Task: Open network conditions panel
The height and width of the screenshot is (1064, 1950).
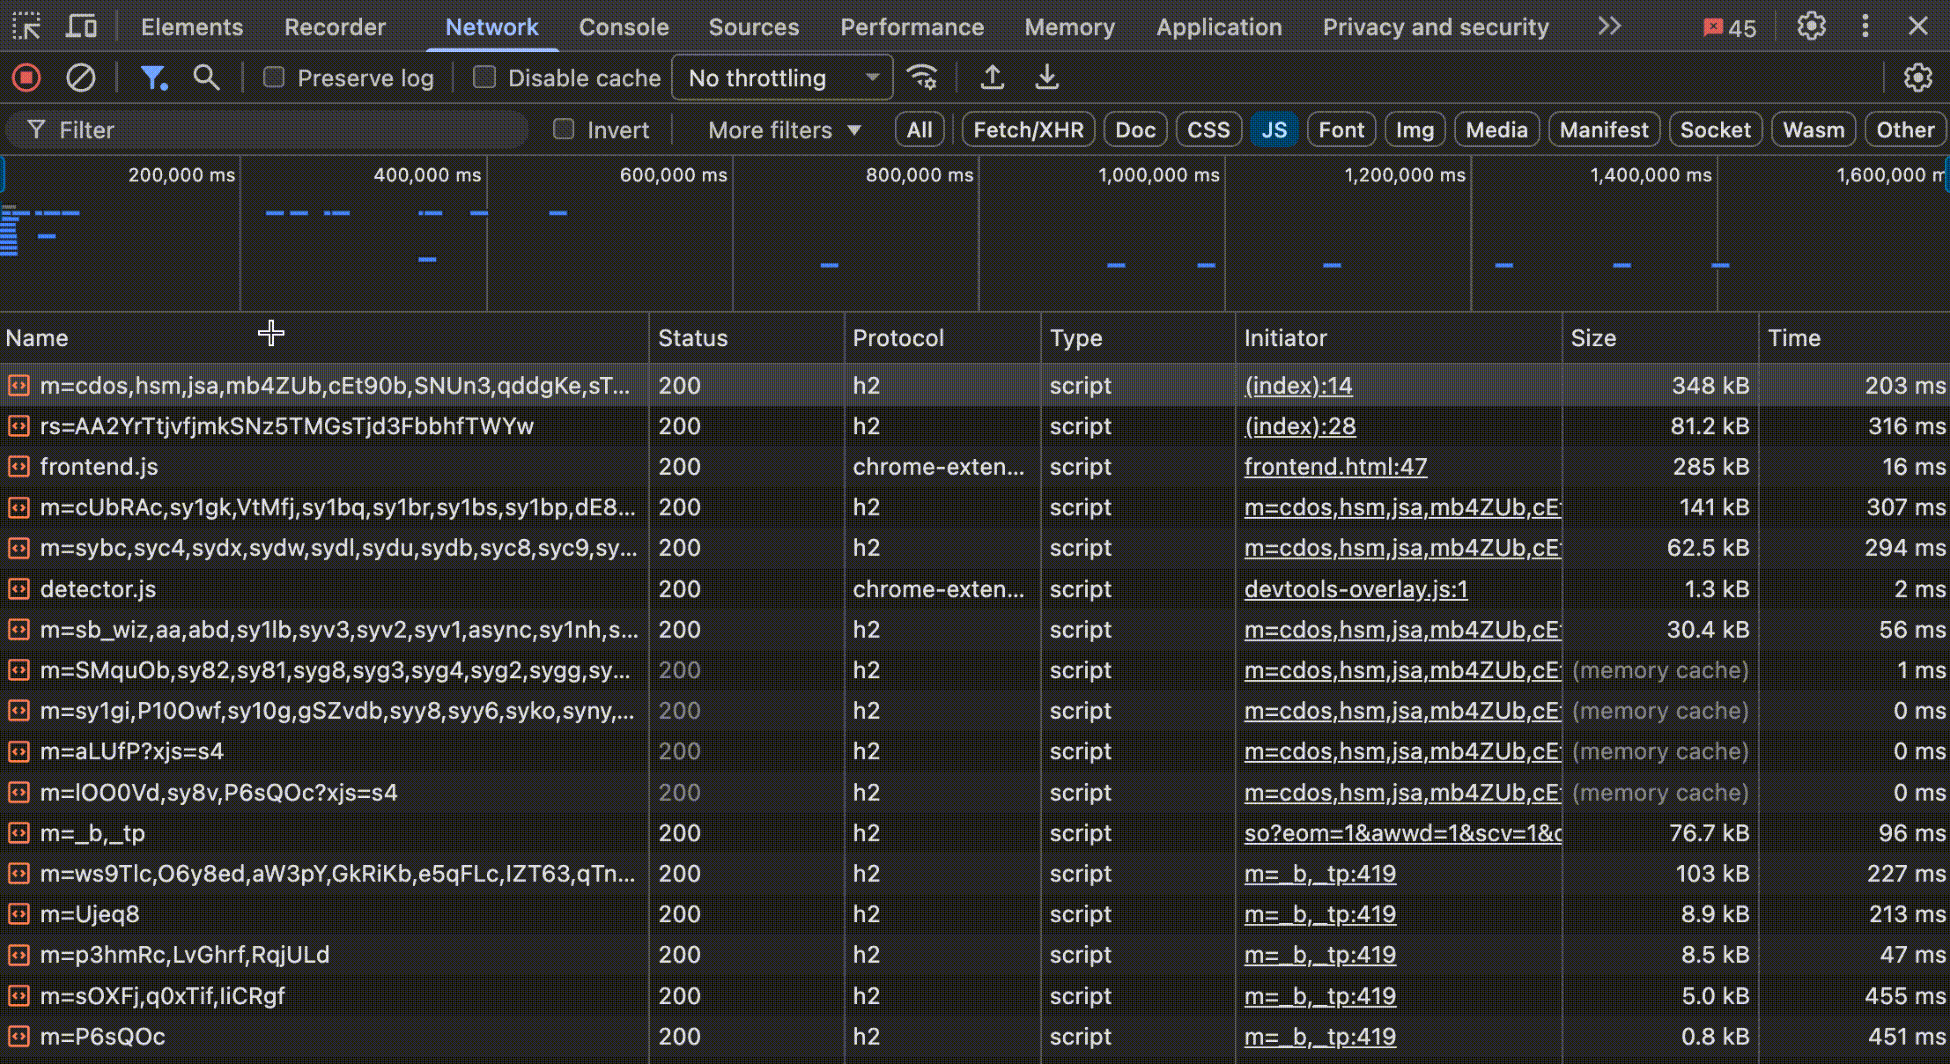Action: [x=922, y=77]
